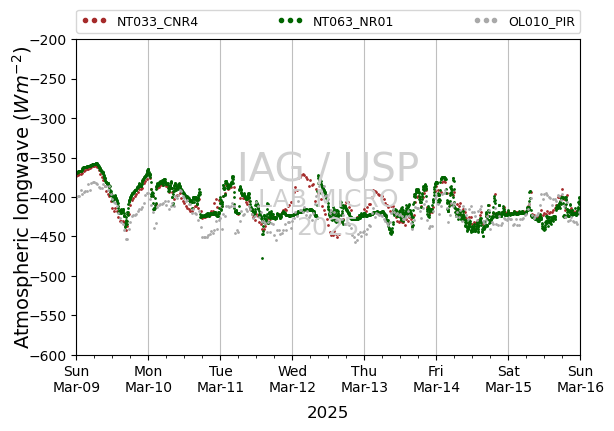
Task: Click the Tue Mar-11 x-axis label
Action: [220, 379]
